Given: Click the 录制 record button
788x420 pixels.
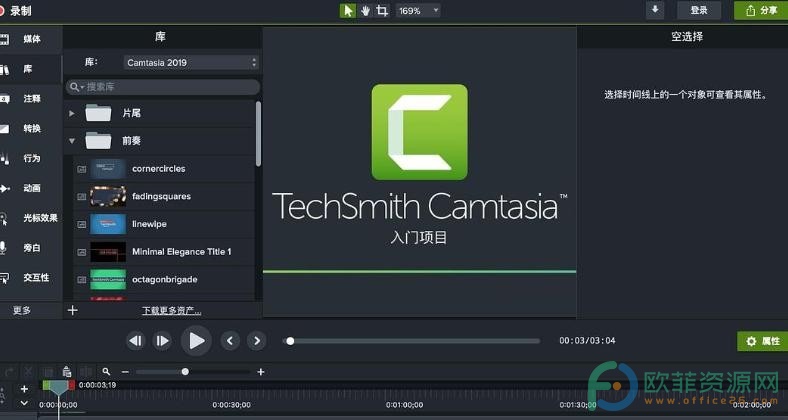Looking at the screenshot, I should [x=15, y=11].
